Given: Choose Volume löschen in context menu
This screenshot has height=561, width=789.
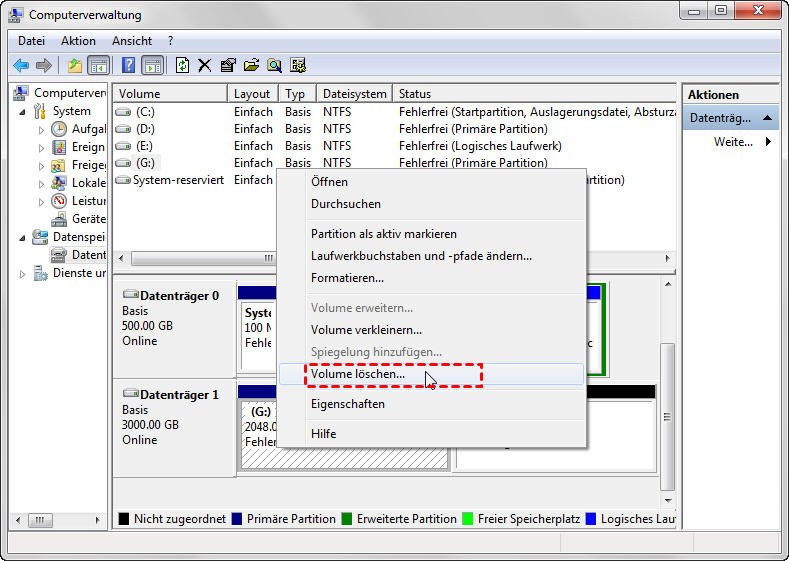Looking at the screenshot, I should click(x=432, y=374).
